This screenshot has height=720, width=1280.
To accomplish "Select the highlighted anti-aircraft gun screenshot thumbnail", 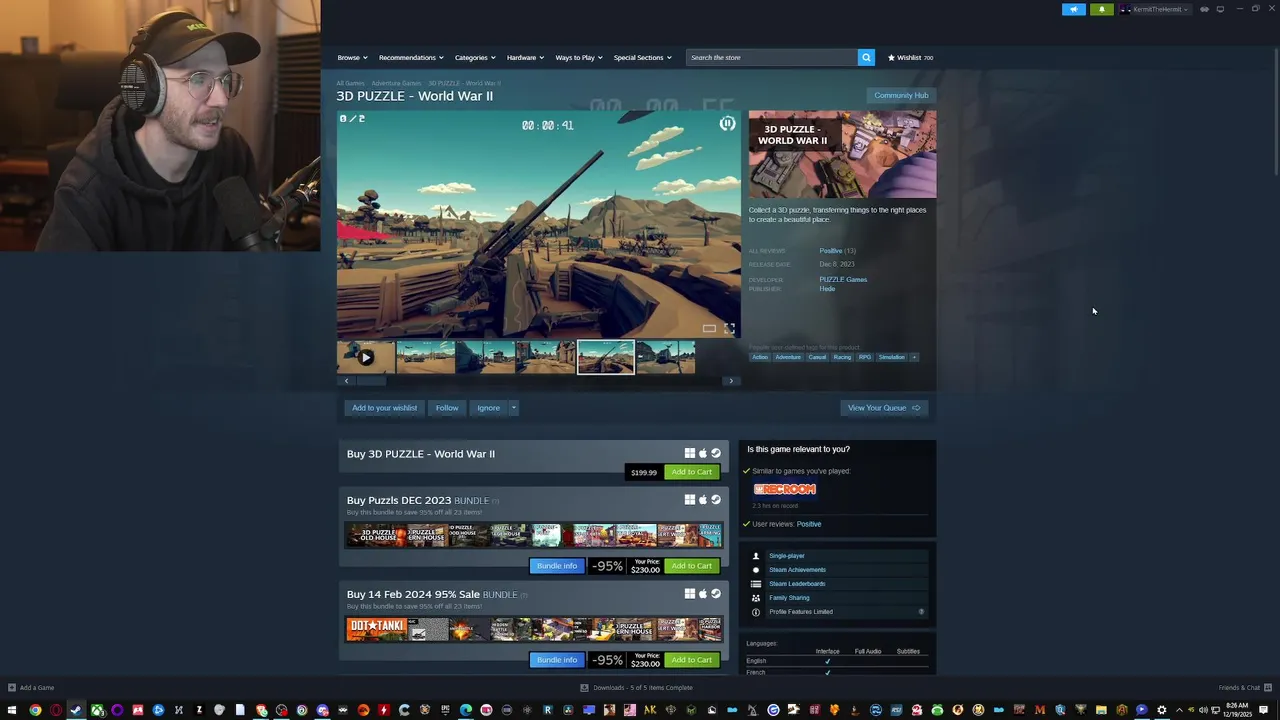I will (x=605, y=357).
